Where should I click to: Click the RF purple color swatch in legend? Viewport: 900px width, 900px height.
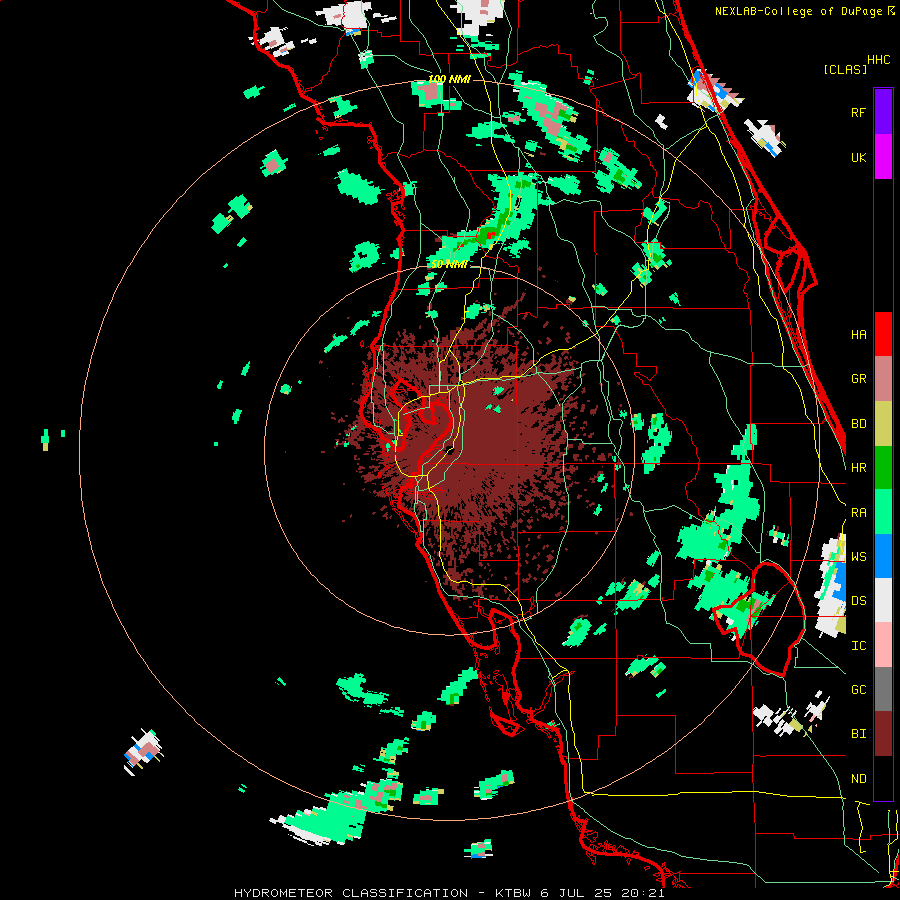pos(883,112)
